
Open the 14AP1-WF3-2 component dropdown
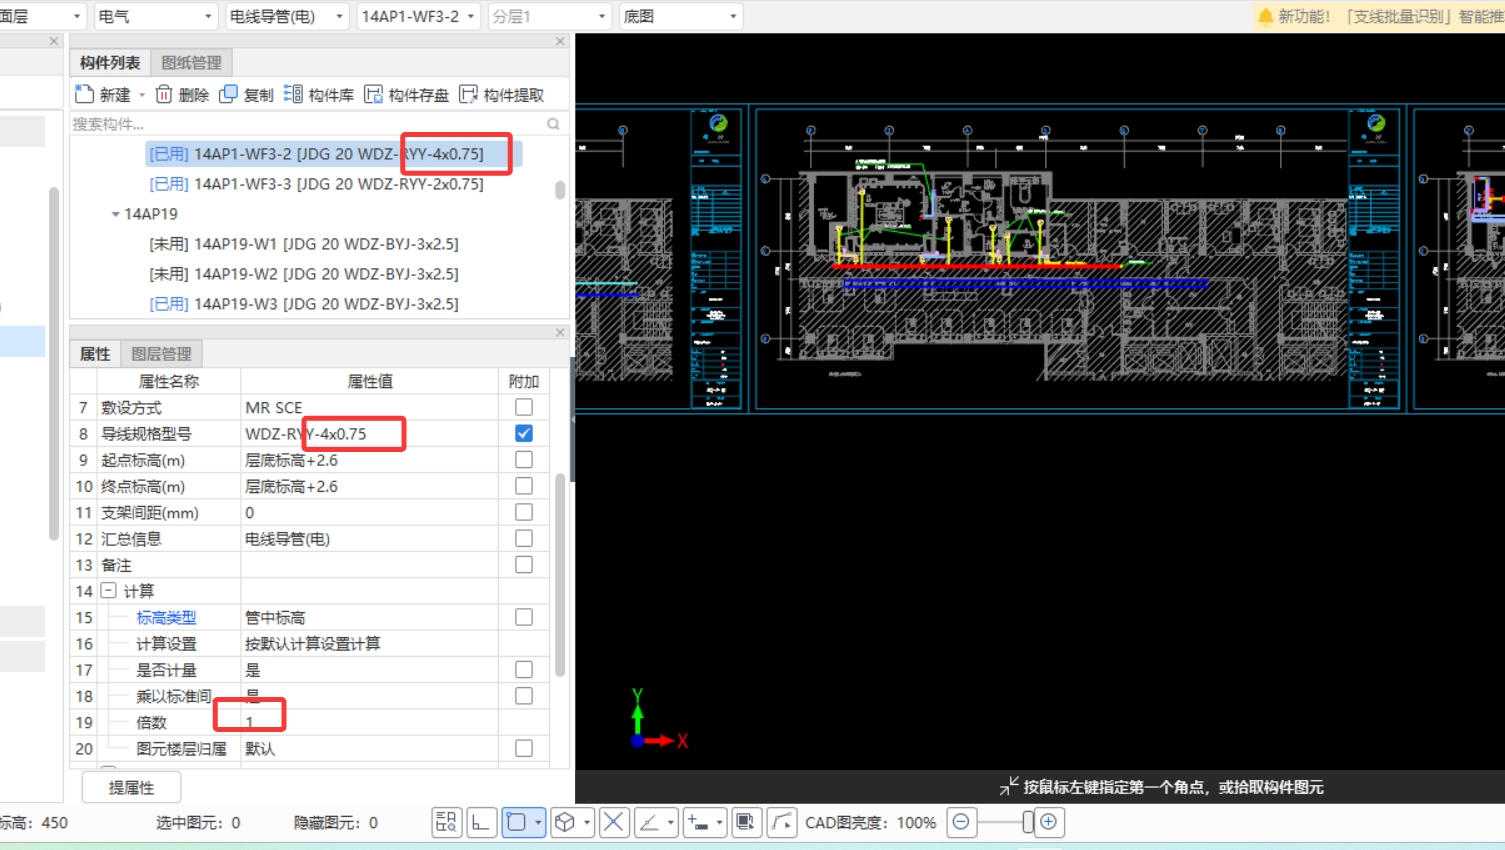pos(418,16)
